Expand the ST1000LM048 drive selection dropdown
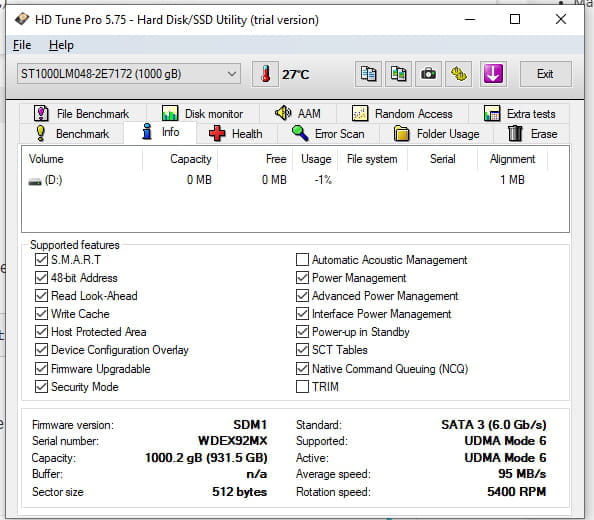Image resolution: width=594 pixels, height=520 pixels. click(129, 74)
